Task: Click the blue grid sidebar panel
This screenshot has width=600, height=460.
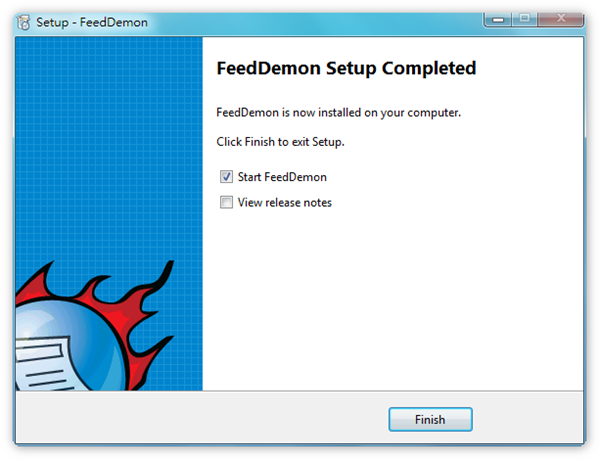Action: (109, 145)
